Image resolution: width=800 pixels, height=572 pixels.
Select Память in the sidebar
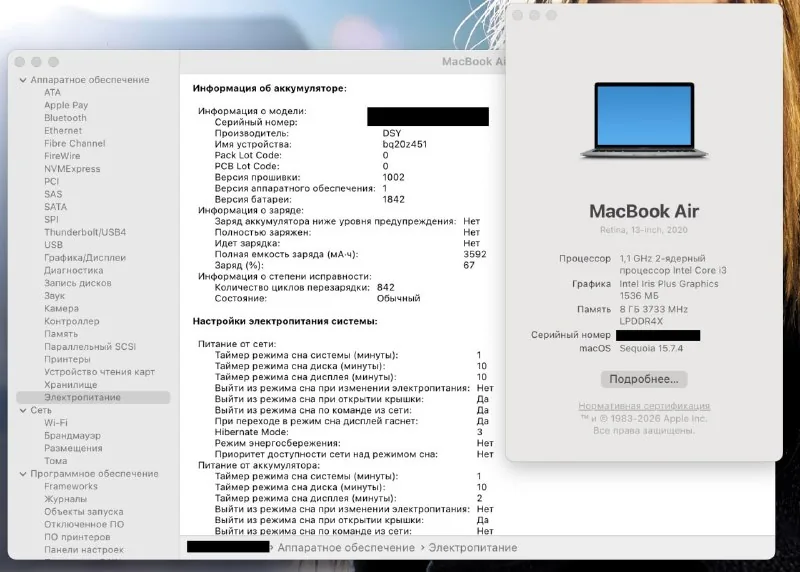coord(61,334)
